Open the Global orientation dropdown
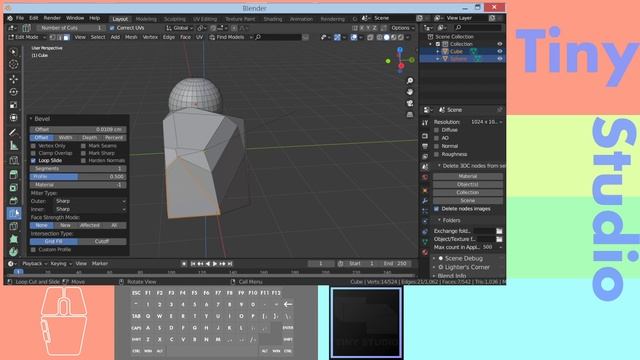640x360 pixels. [180, 28]
